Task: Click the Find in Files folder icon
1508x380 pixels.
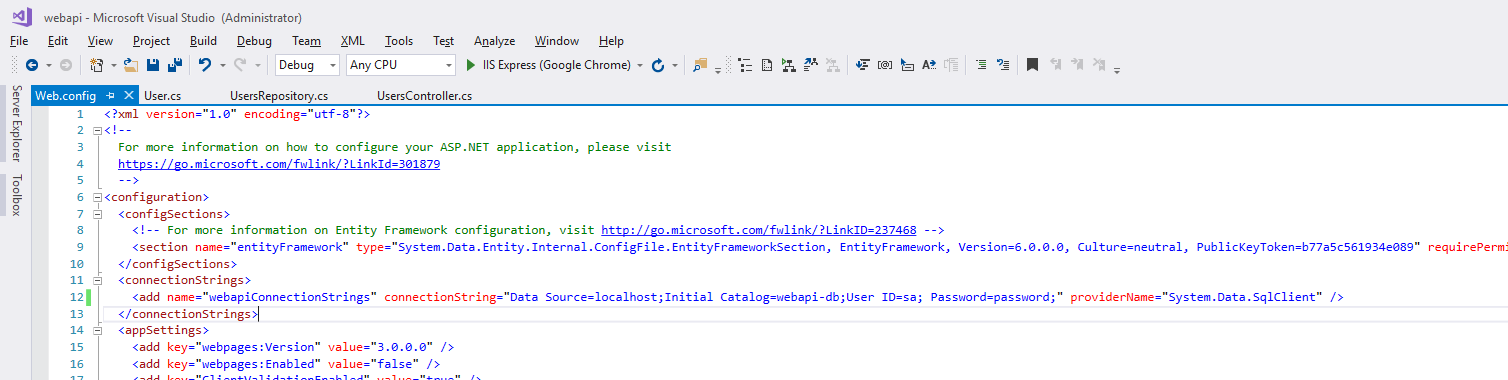Action: [700, 65]
